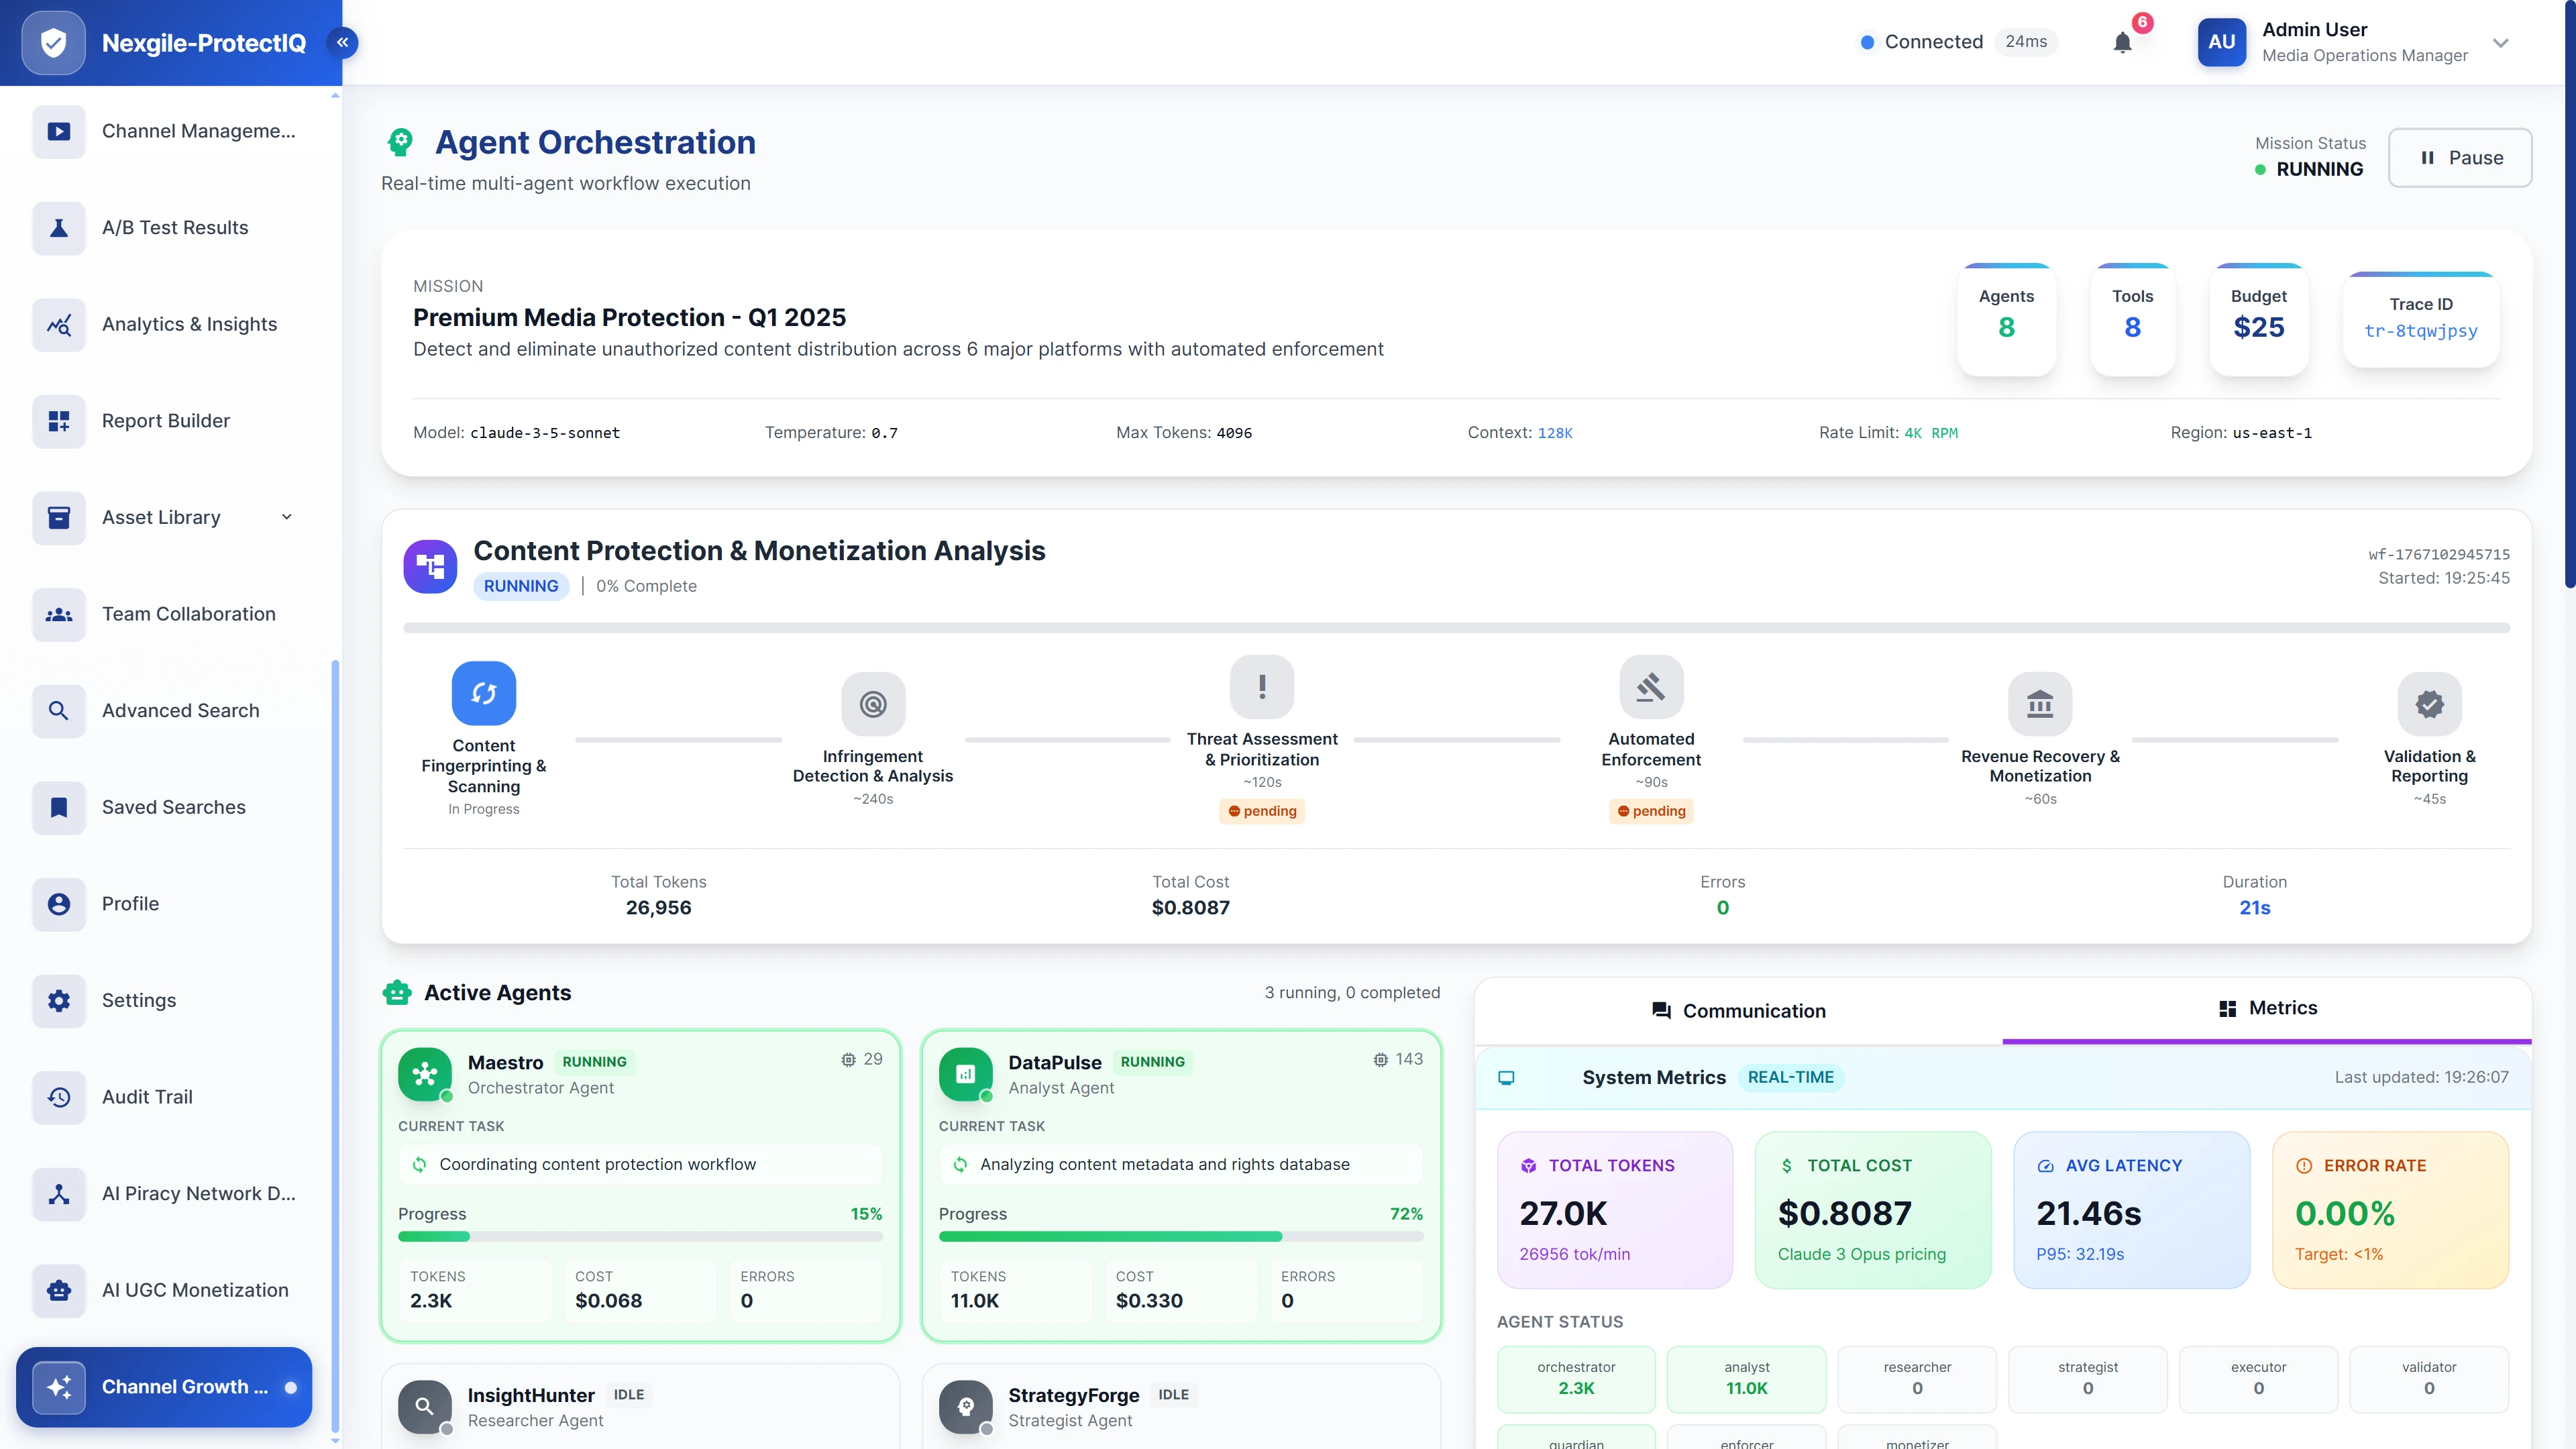Click DataPulse agent's 72% progress bar
This screenshot has width=2576, height=1449.
tap(1180, 1237)
